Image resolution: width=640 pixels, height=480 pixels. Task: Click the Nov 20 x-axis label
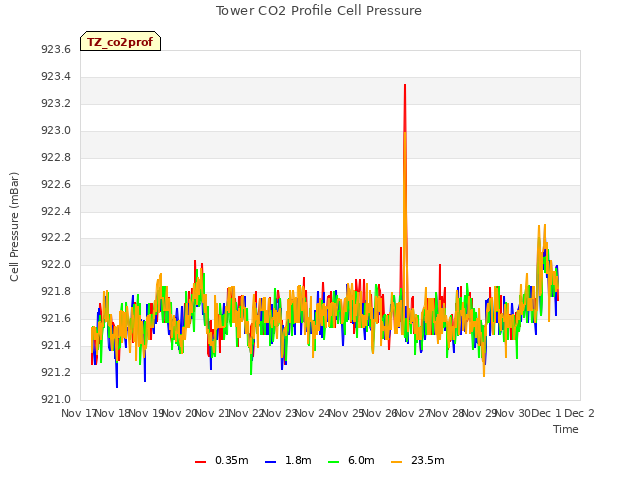tap(179, 413)
